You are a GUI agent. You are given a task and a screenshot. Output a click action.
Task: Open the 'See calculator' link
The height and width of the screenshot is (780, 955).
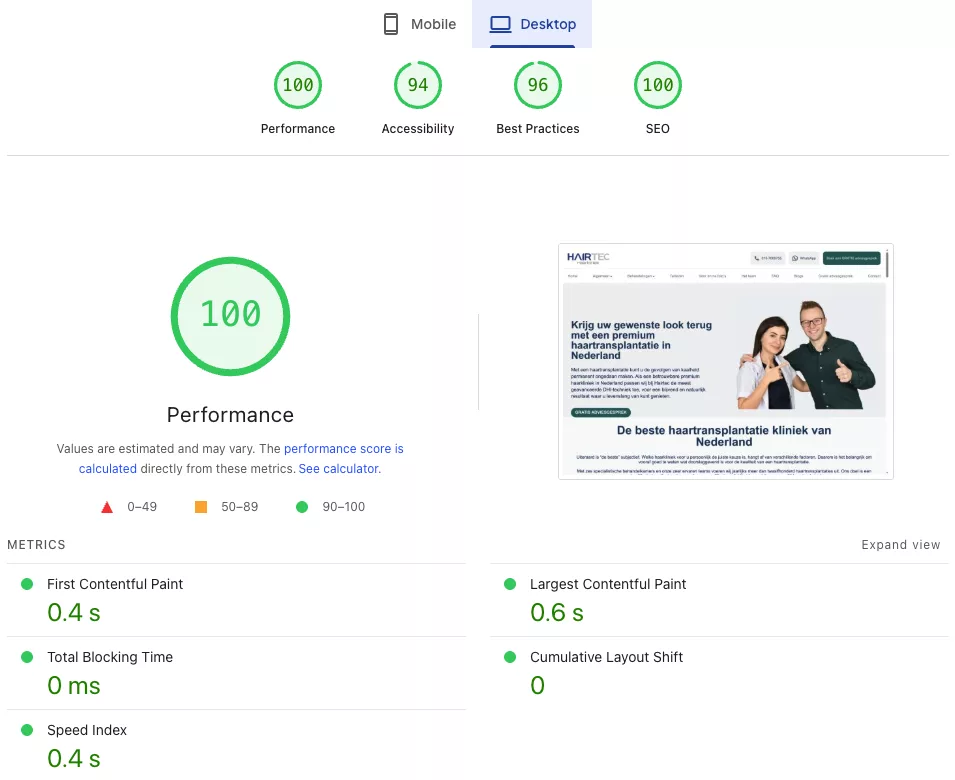(338, 468)
